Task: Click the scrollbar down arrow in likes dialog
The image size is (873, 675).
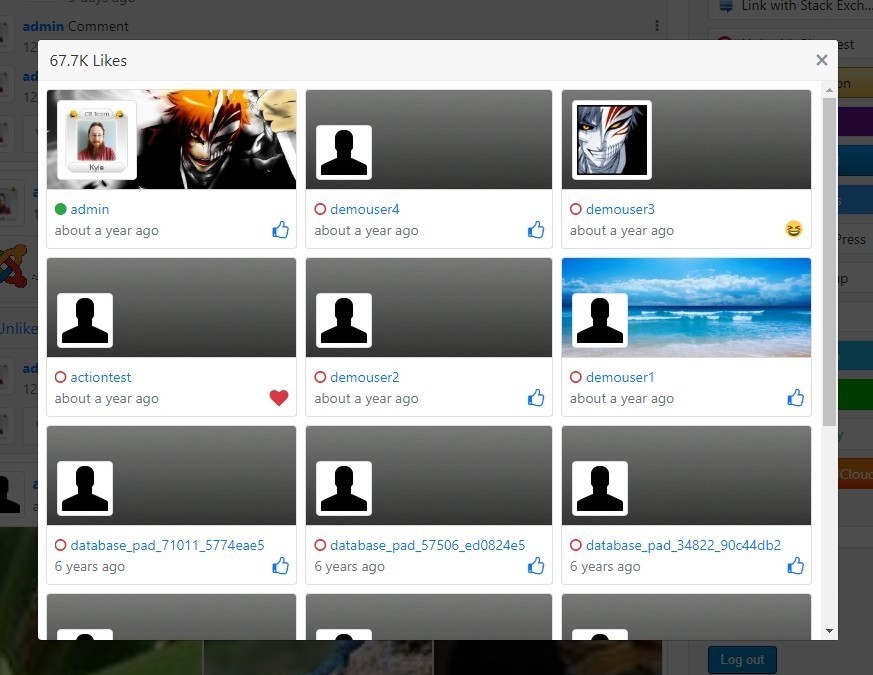Action: coord(829,631)
